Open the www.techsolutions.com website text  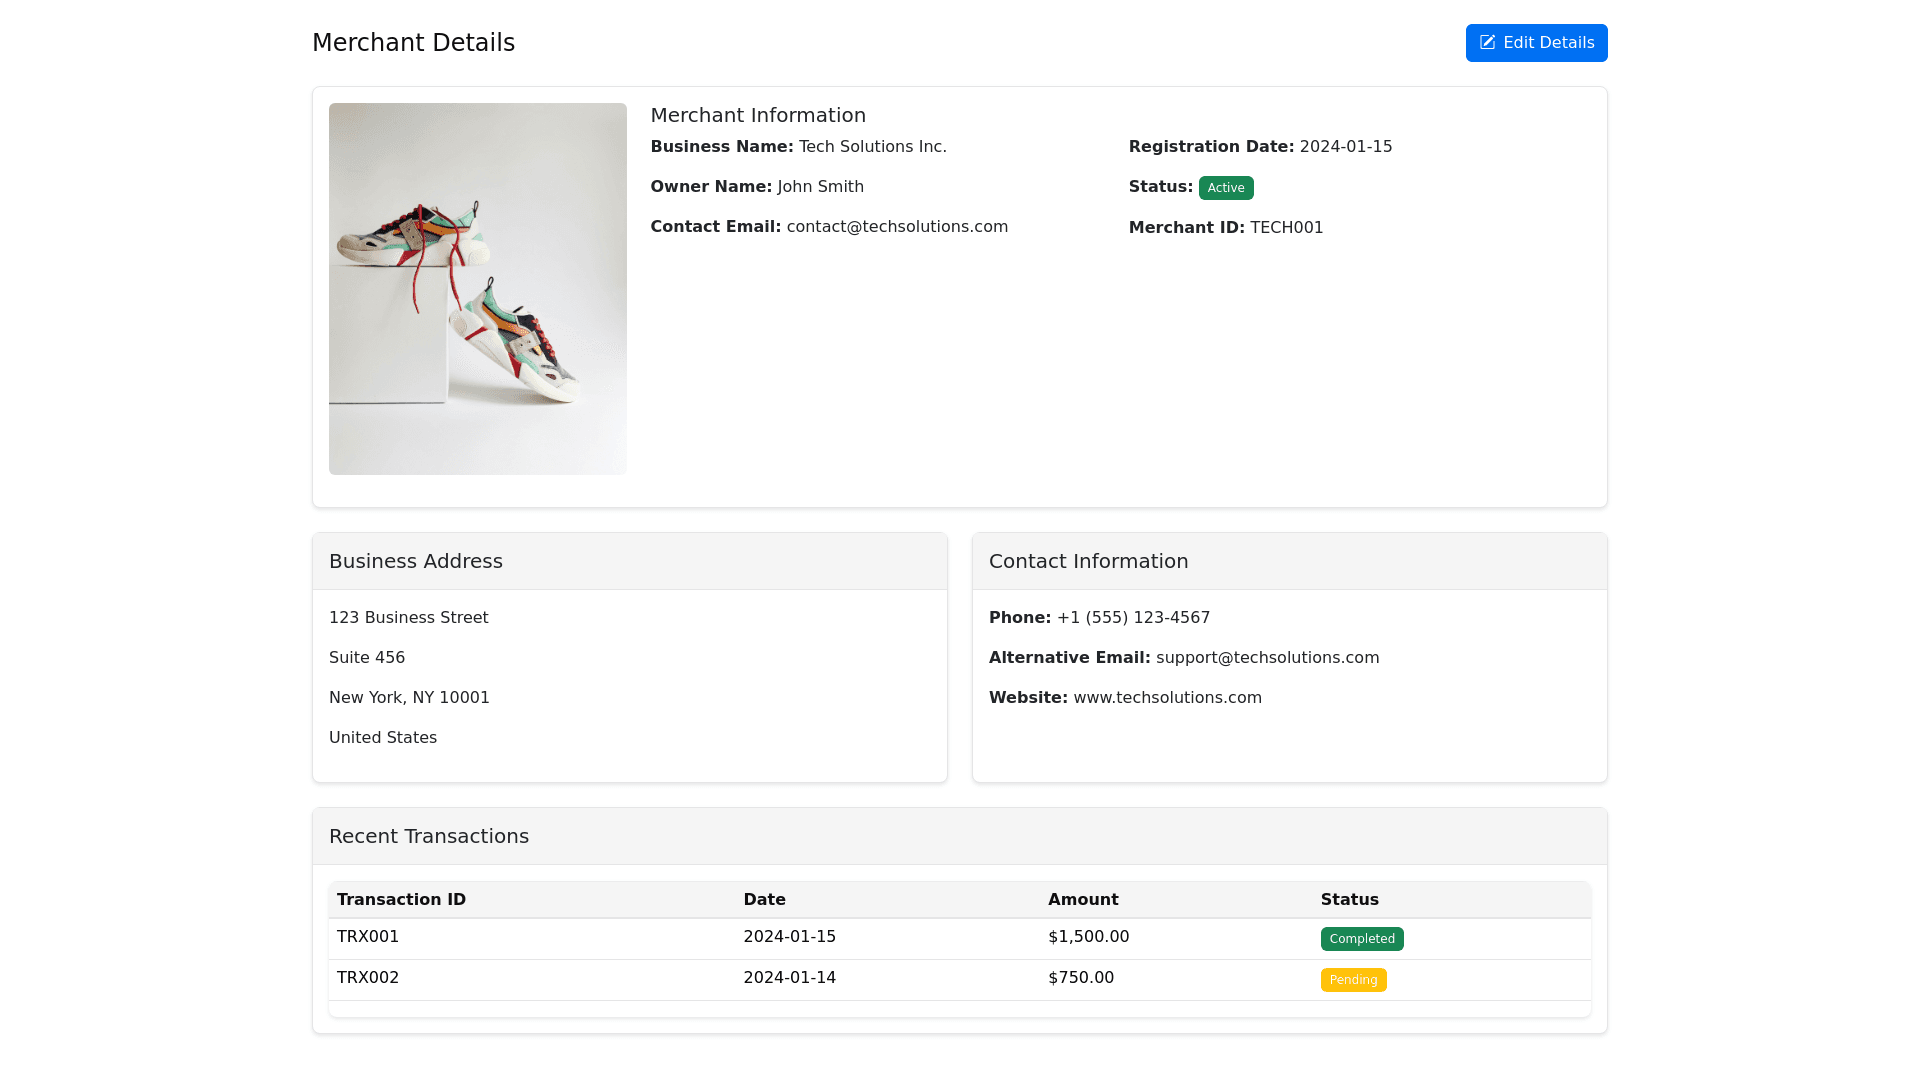pos(1167,698)
